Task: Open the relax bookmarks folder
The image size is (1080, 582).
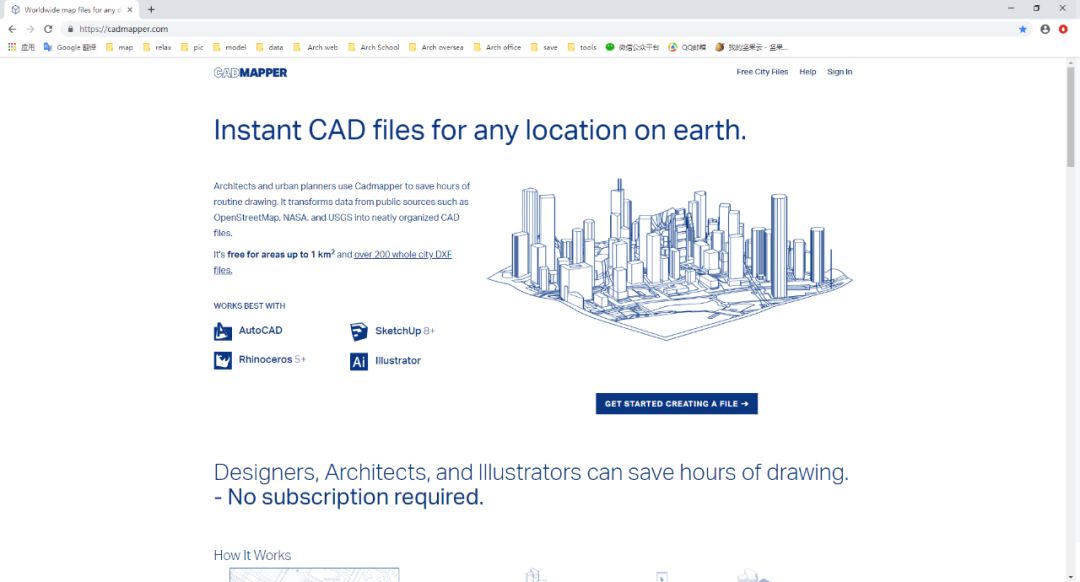Action: point(157,48)
